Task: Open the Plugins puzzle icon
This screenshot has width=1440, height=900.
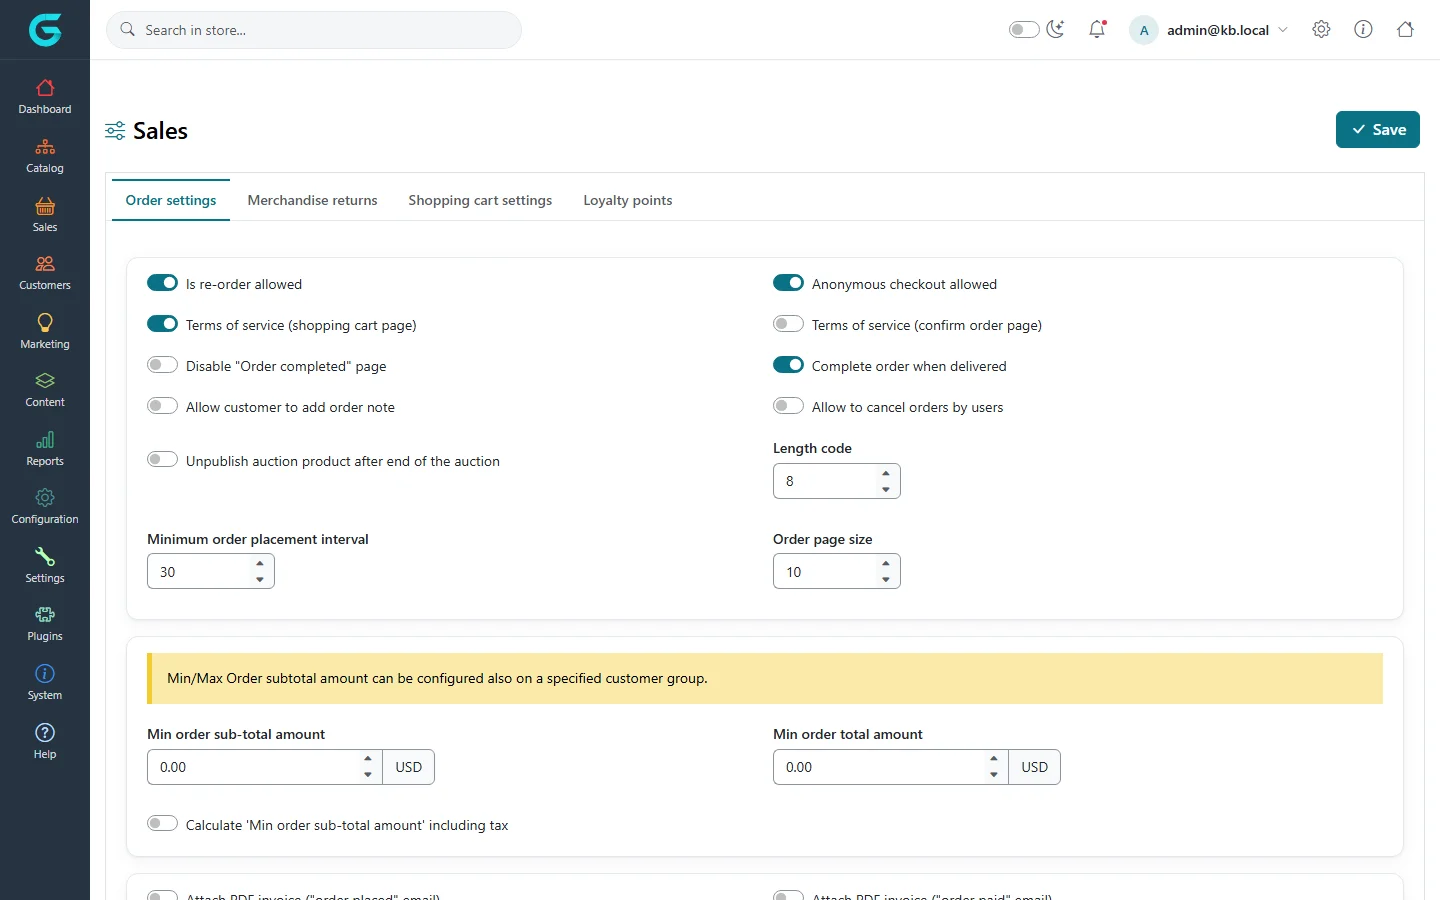Action: [x=45, y=615]
